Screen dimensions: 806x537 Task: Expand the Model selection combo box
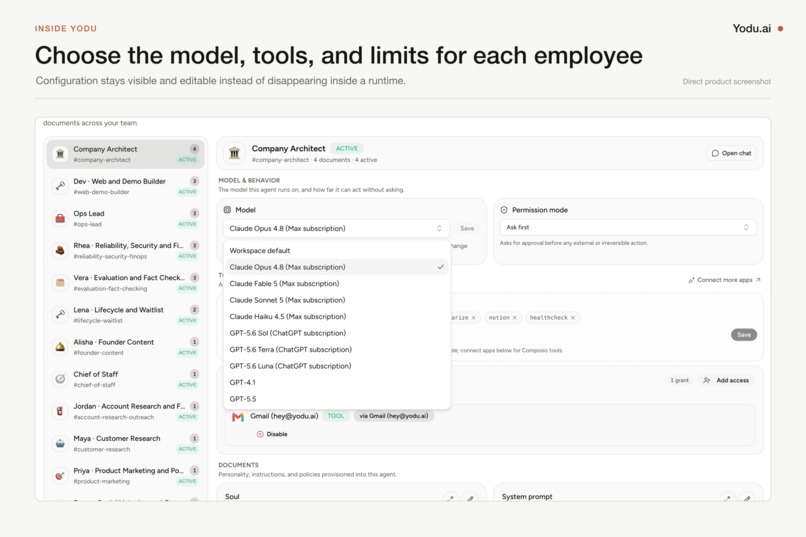(x=336, y=228)
